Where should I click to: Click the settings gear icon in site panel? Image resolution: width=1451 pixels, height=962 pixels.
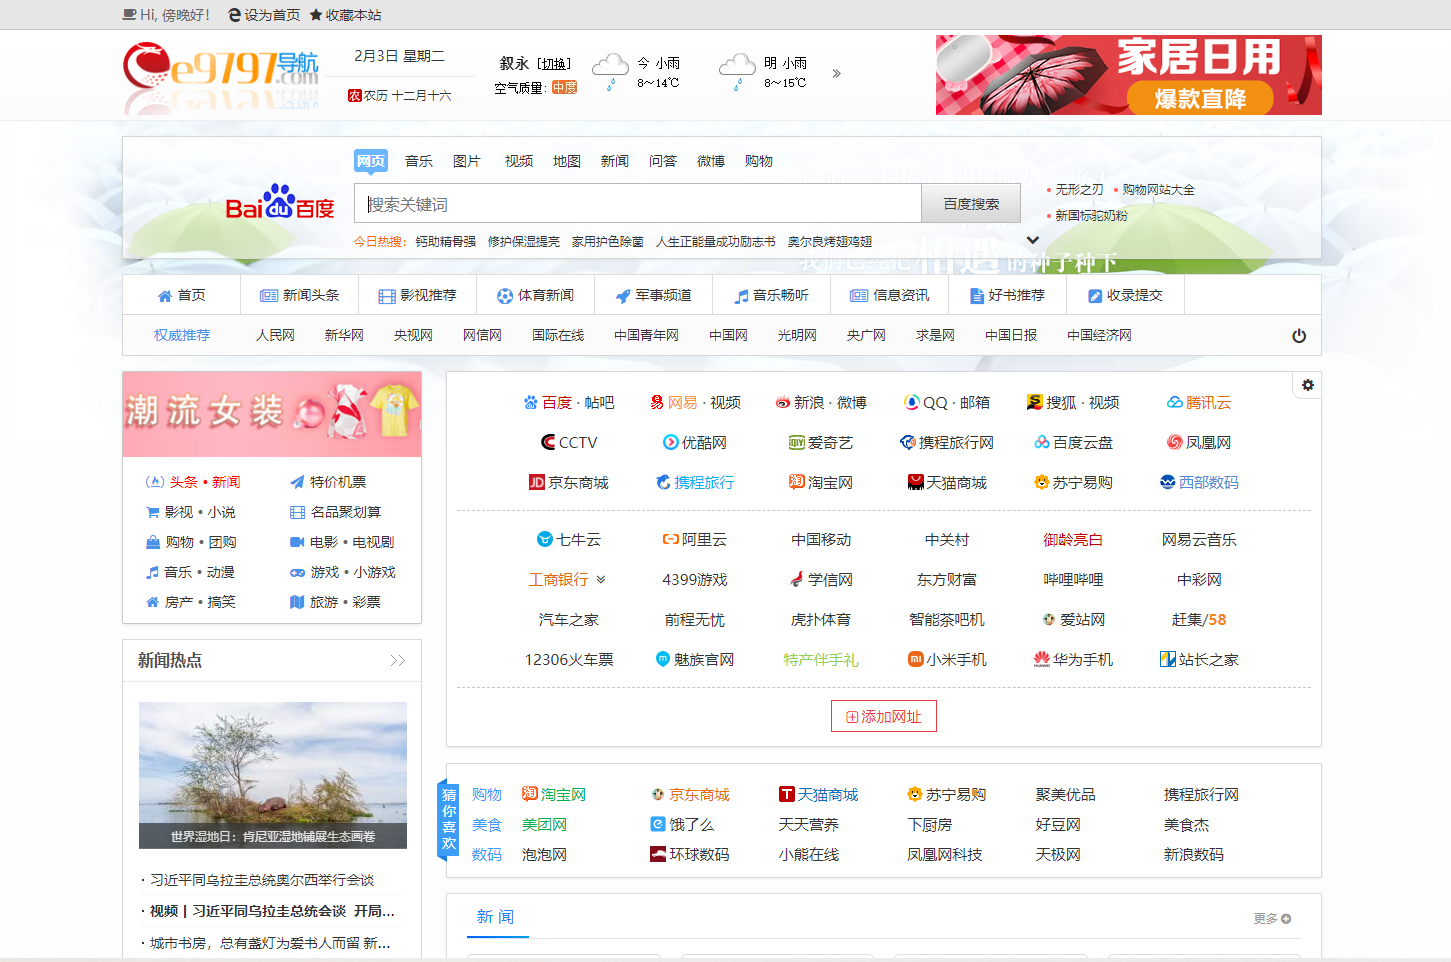tap(1307, 385)
